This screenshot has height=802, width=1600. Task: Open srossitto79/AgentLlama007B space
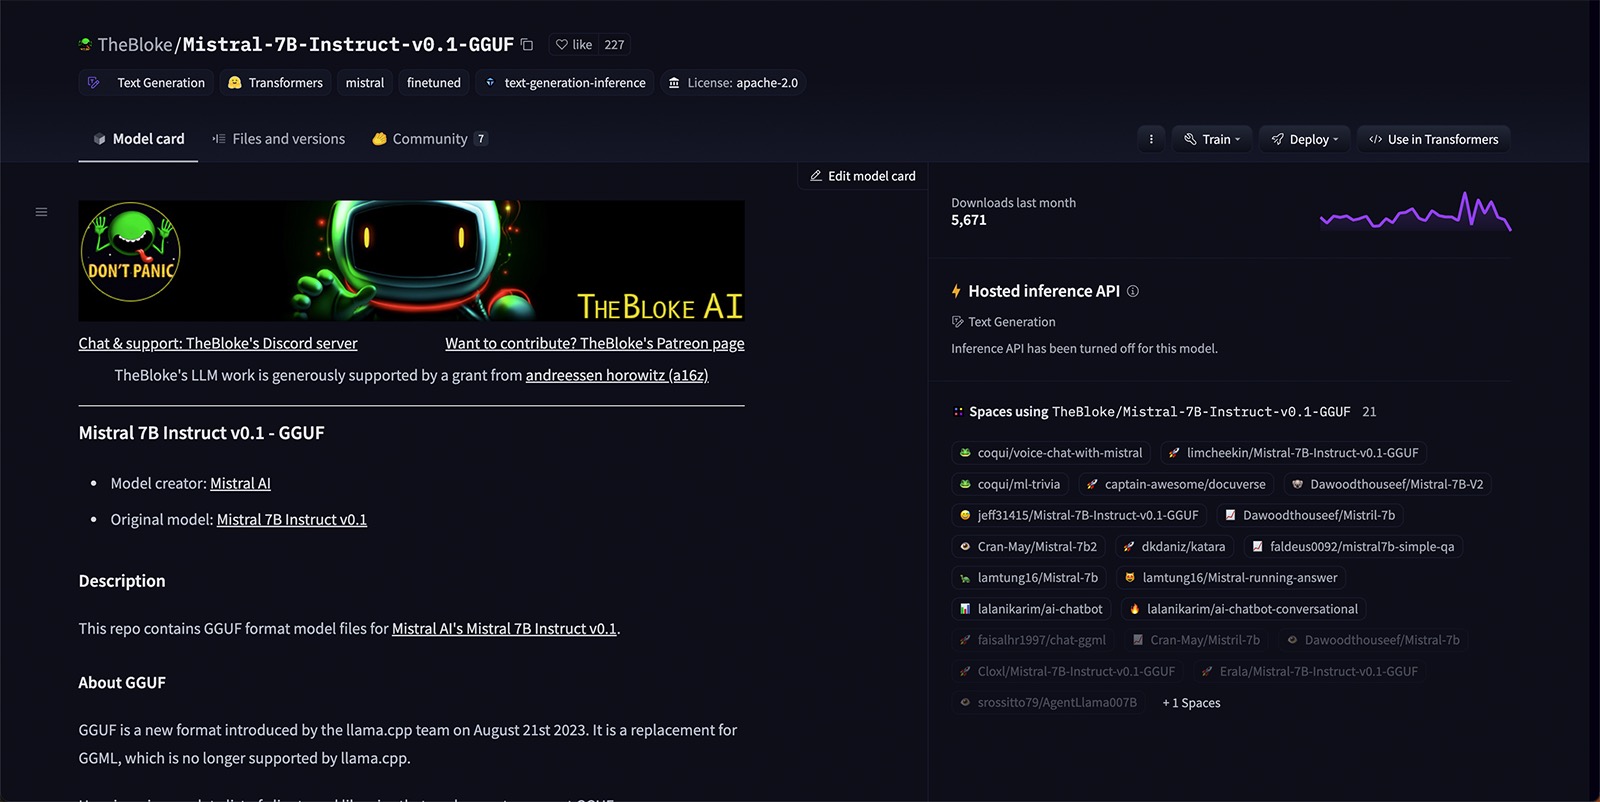pyautogui.click(x=1049, y=702)
